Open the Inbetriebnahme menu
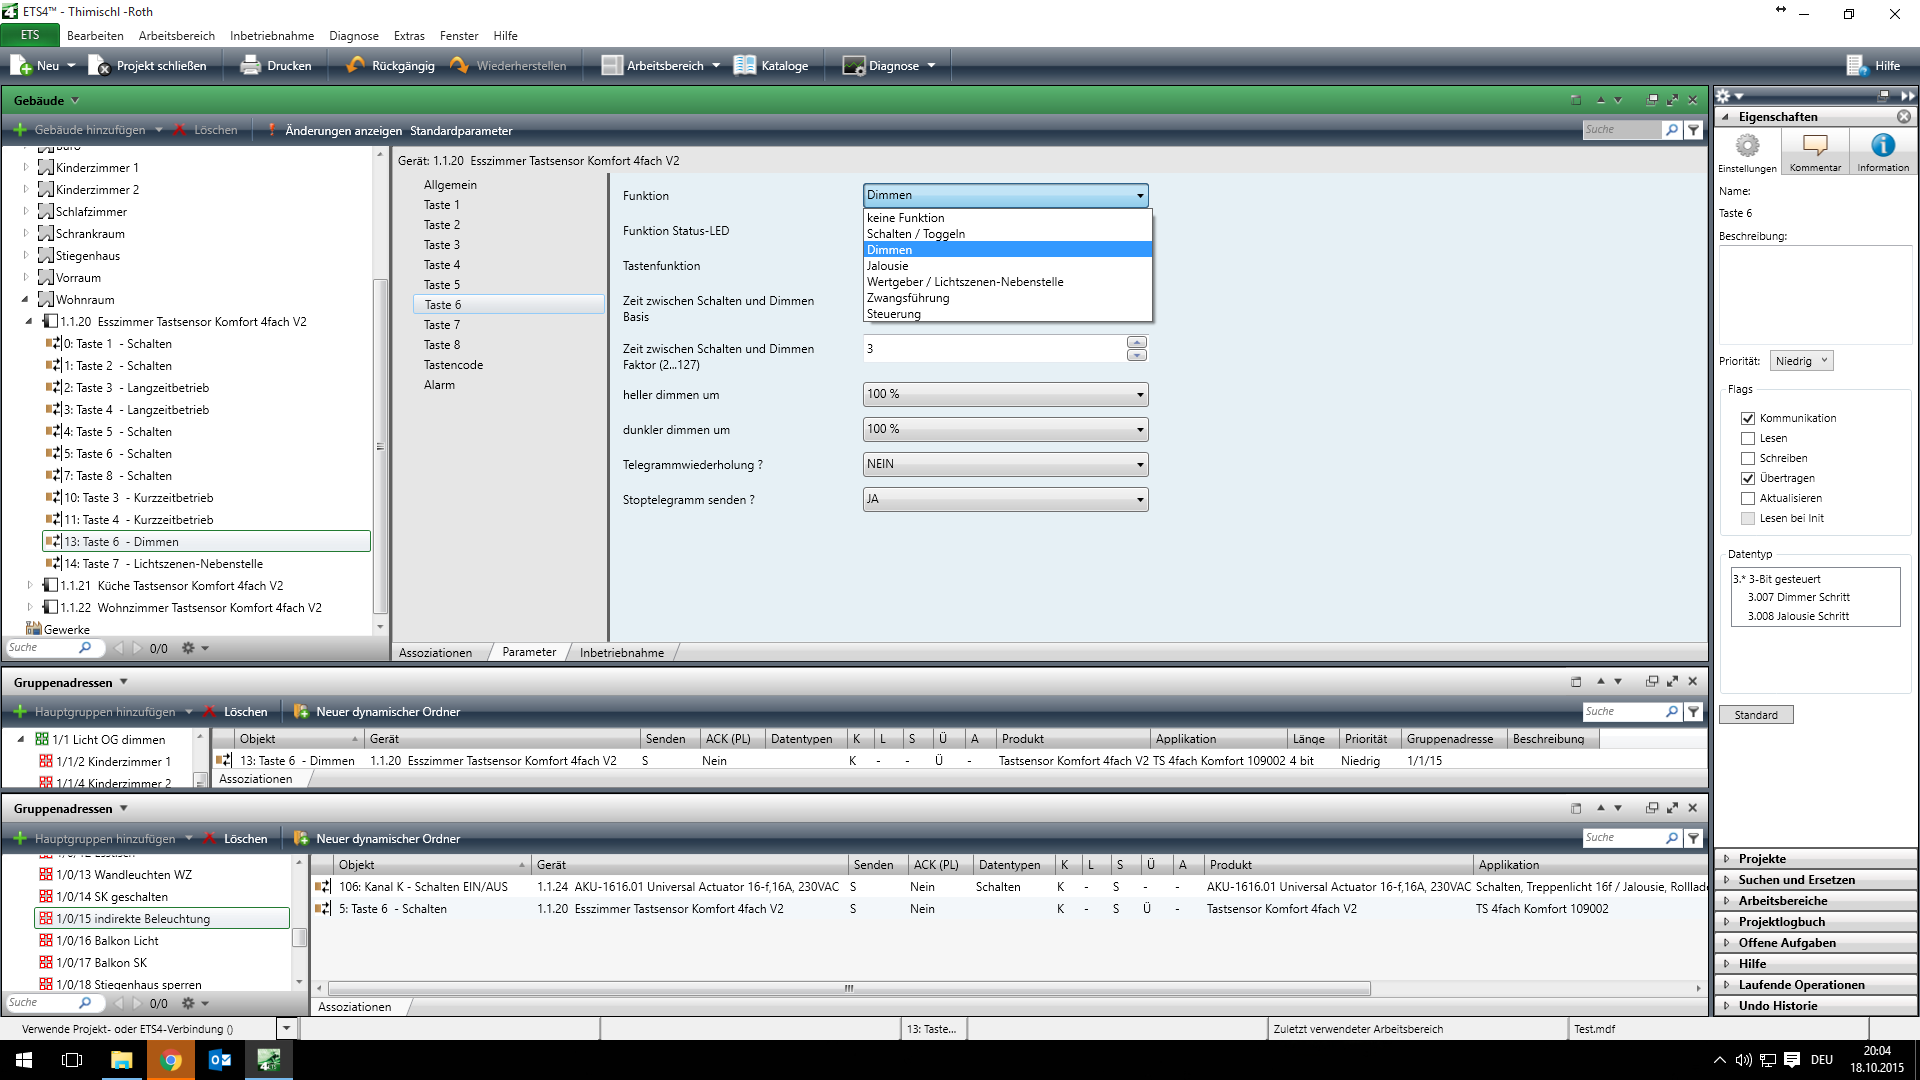The height and width of the screenshot is (1080, 1920). coord(271,36)
